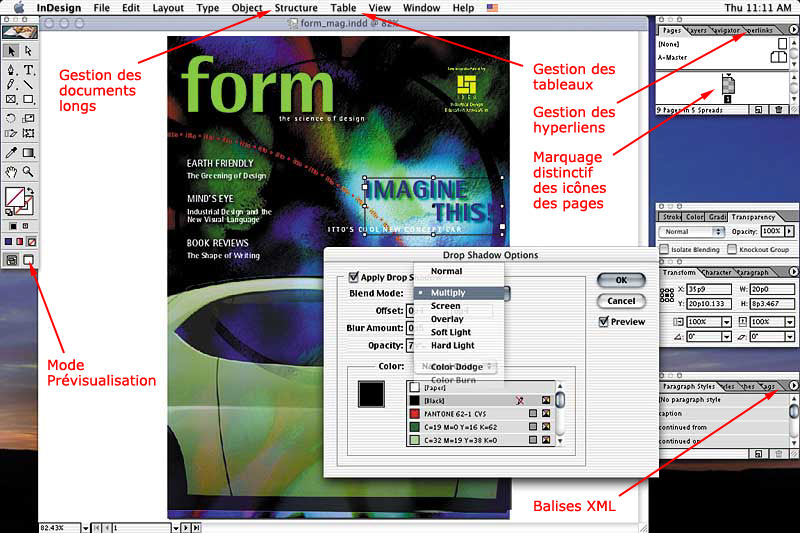Click Cancel in Drop Shadow Options

(621, 301)
